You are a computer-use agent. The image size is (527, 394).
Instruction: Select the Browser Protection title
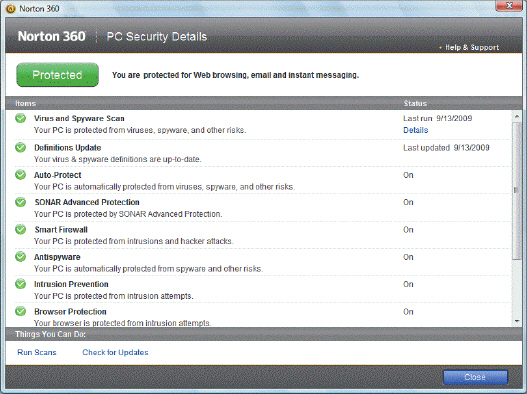point(70,312)
